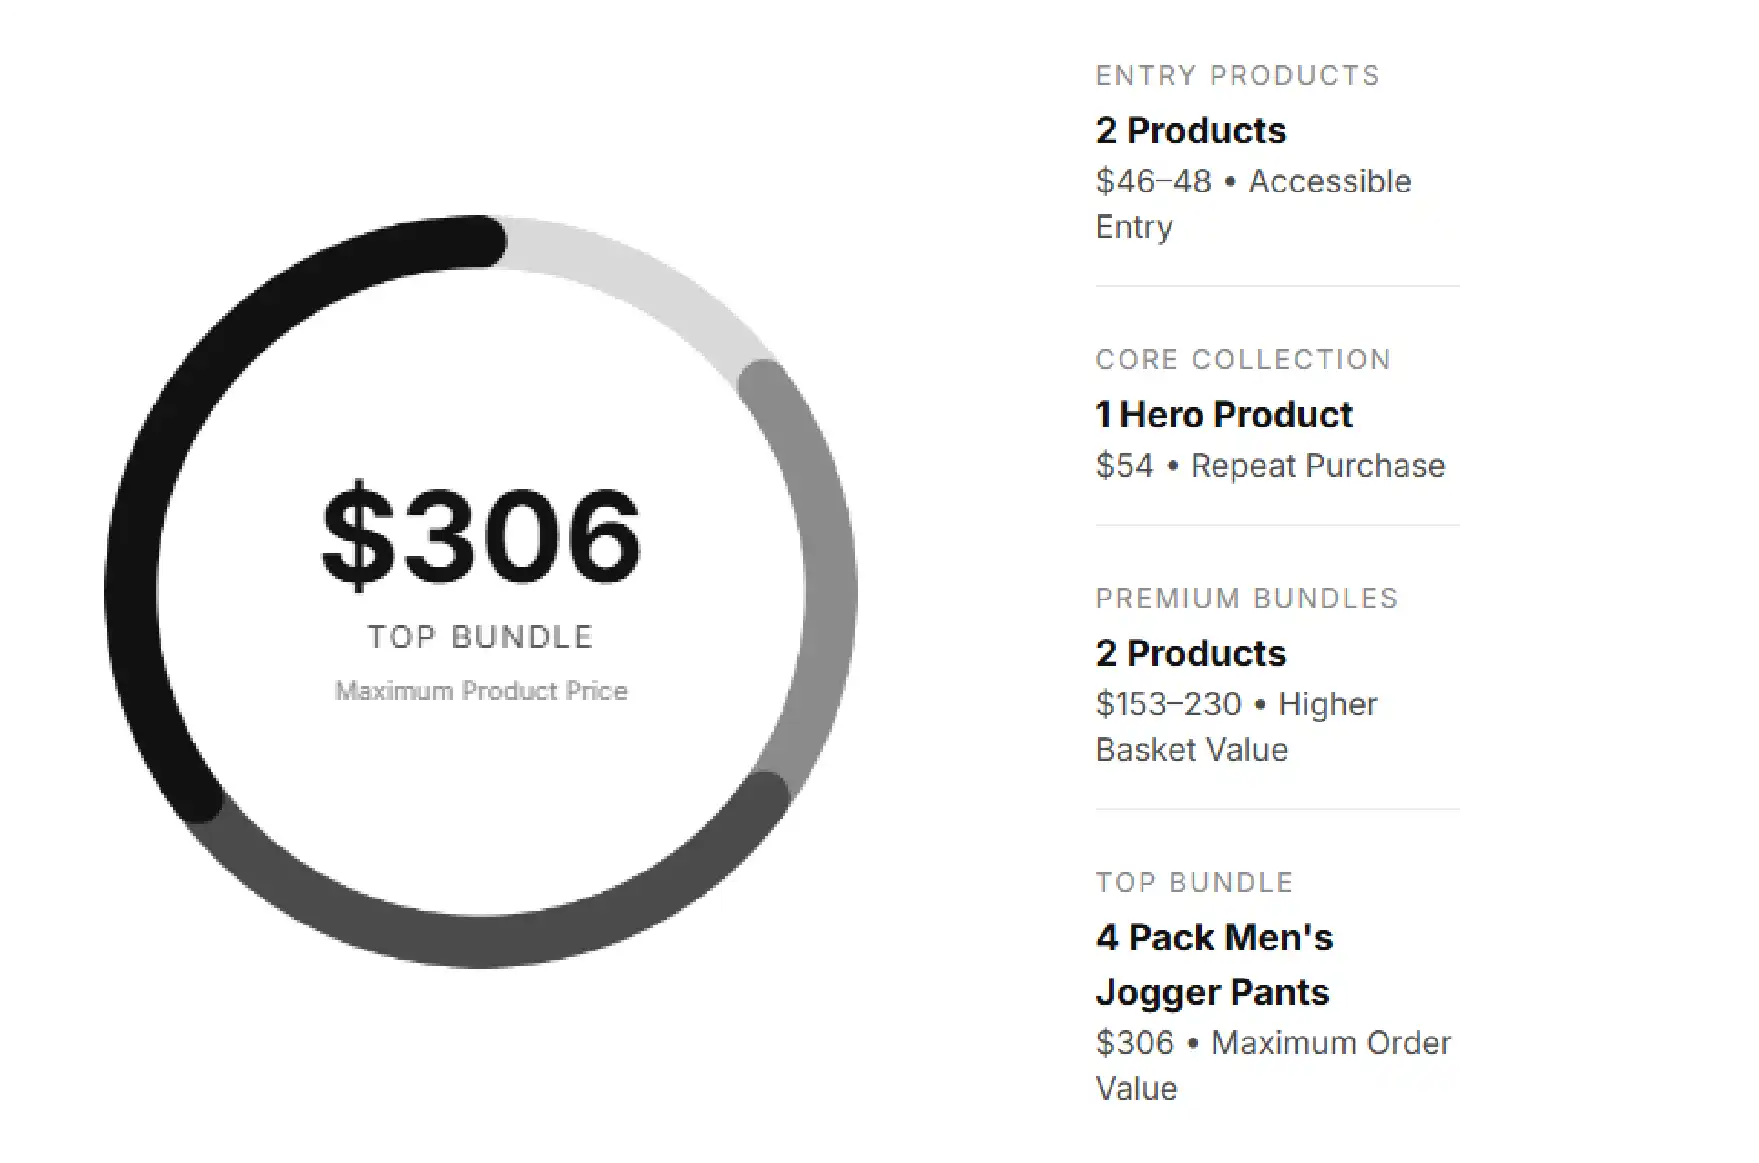Open the PREMIUM BUNDLES heading
This screenshot has height=1163, width=1759.
1247,599
